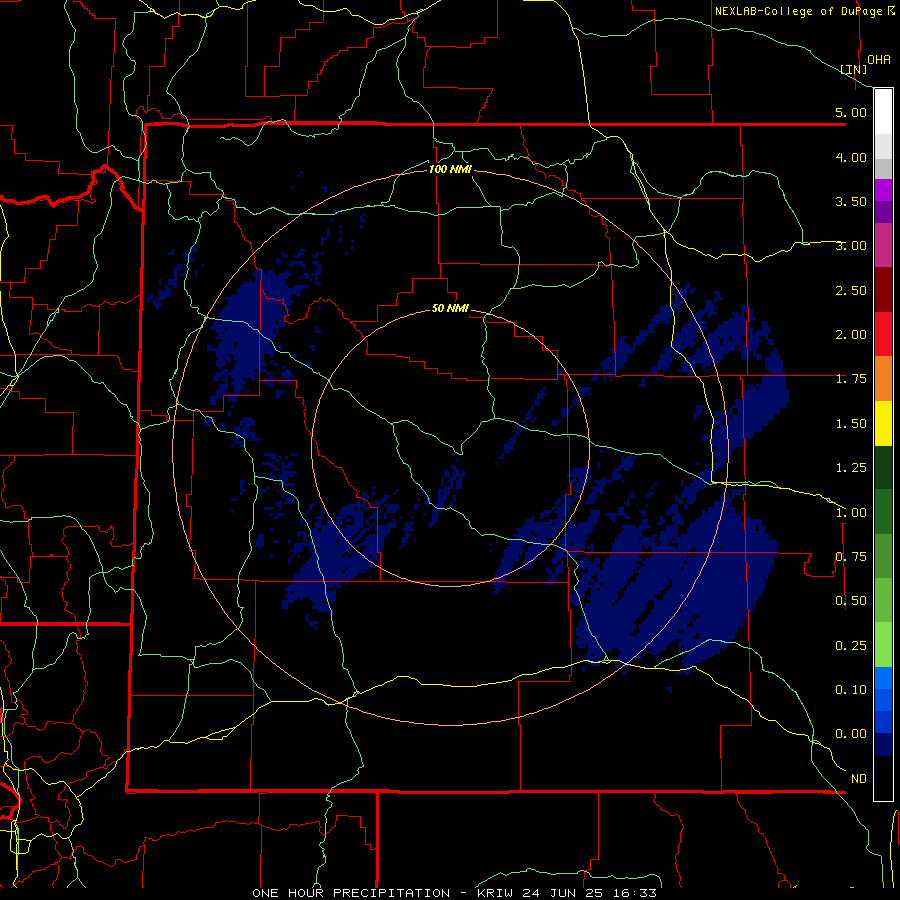
Task: Click the 0.00 legend value
Action: coord(851,734)
